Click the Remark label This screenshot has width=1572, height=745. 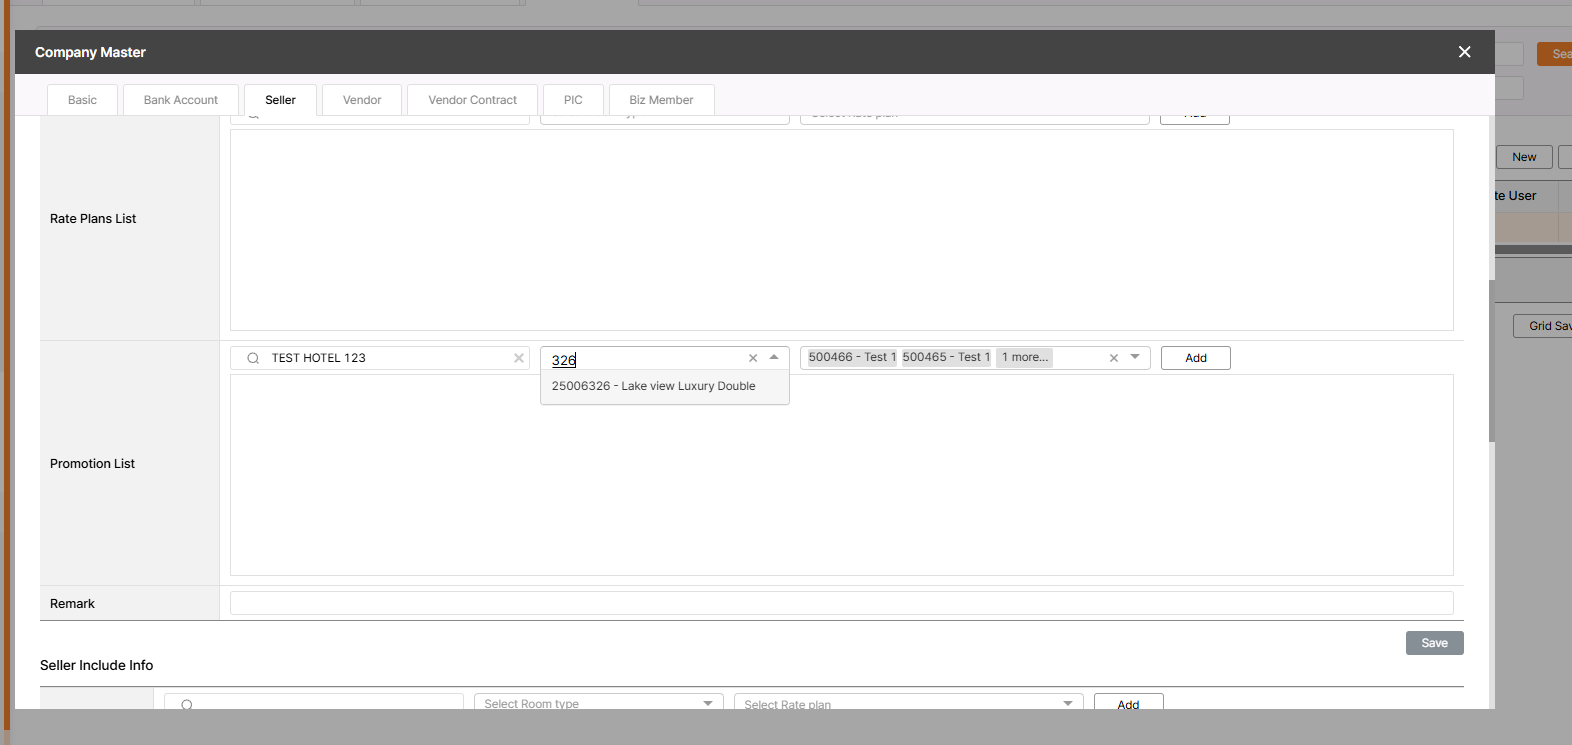coord(72,604)
